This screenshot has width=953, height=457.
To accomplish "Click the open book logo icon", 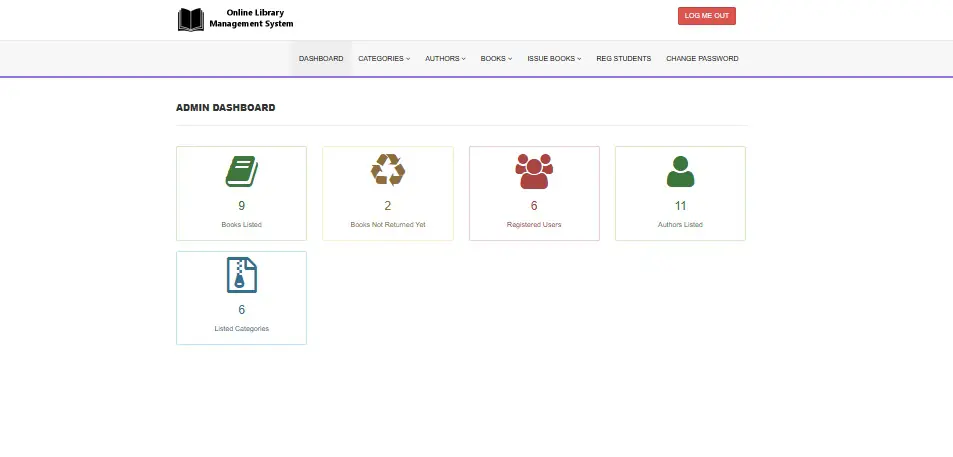I will click(x=191, y=19).
